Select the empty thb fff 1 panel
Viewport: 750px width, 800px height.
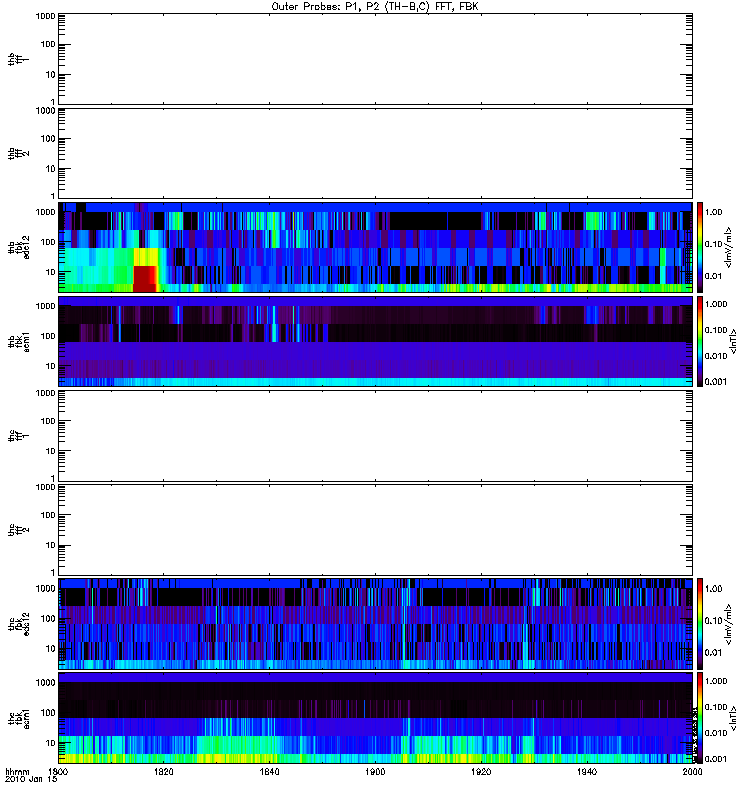tap(375, 59)
